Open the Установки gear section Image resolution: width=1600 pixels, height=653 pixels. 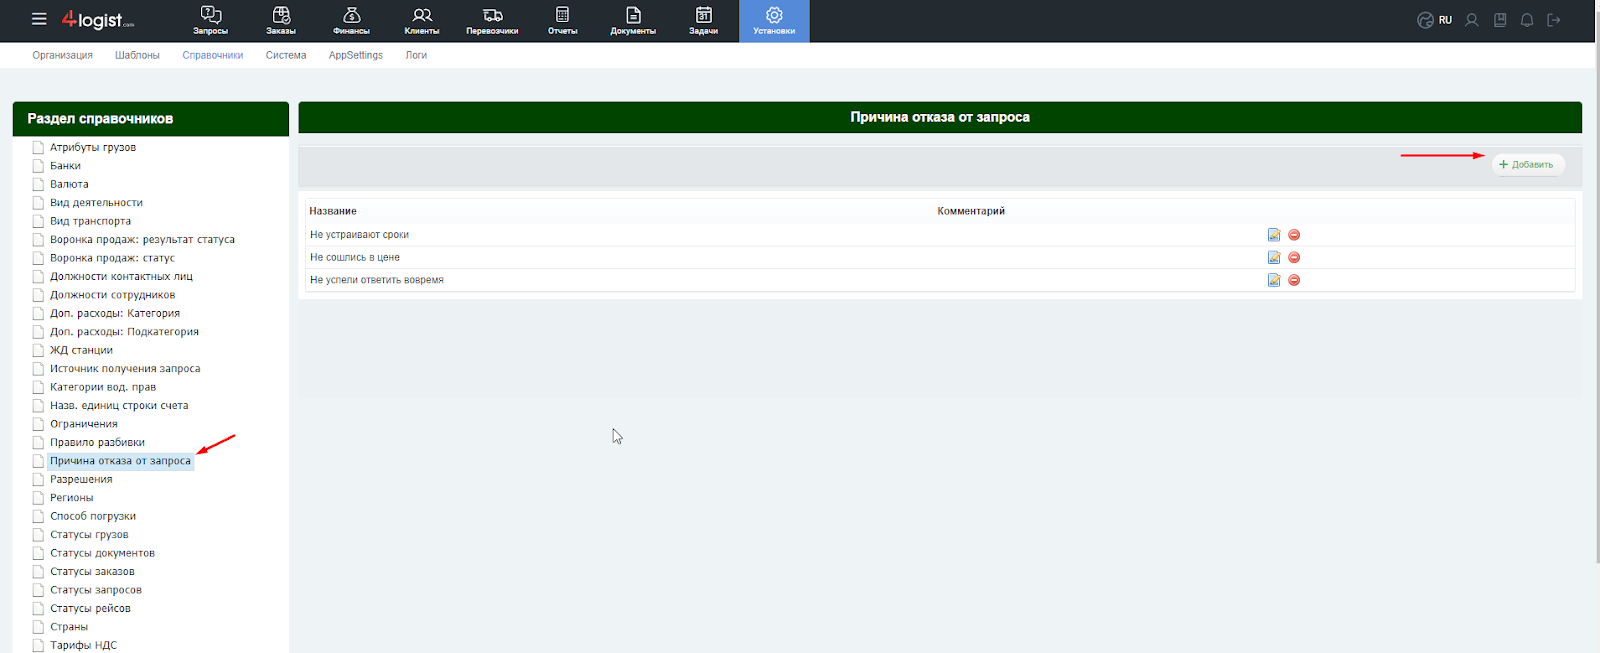click(774, 21)
